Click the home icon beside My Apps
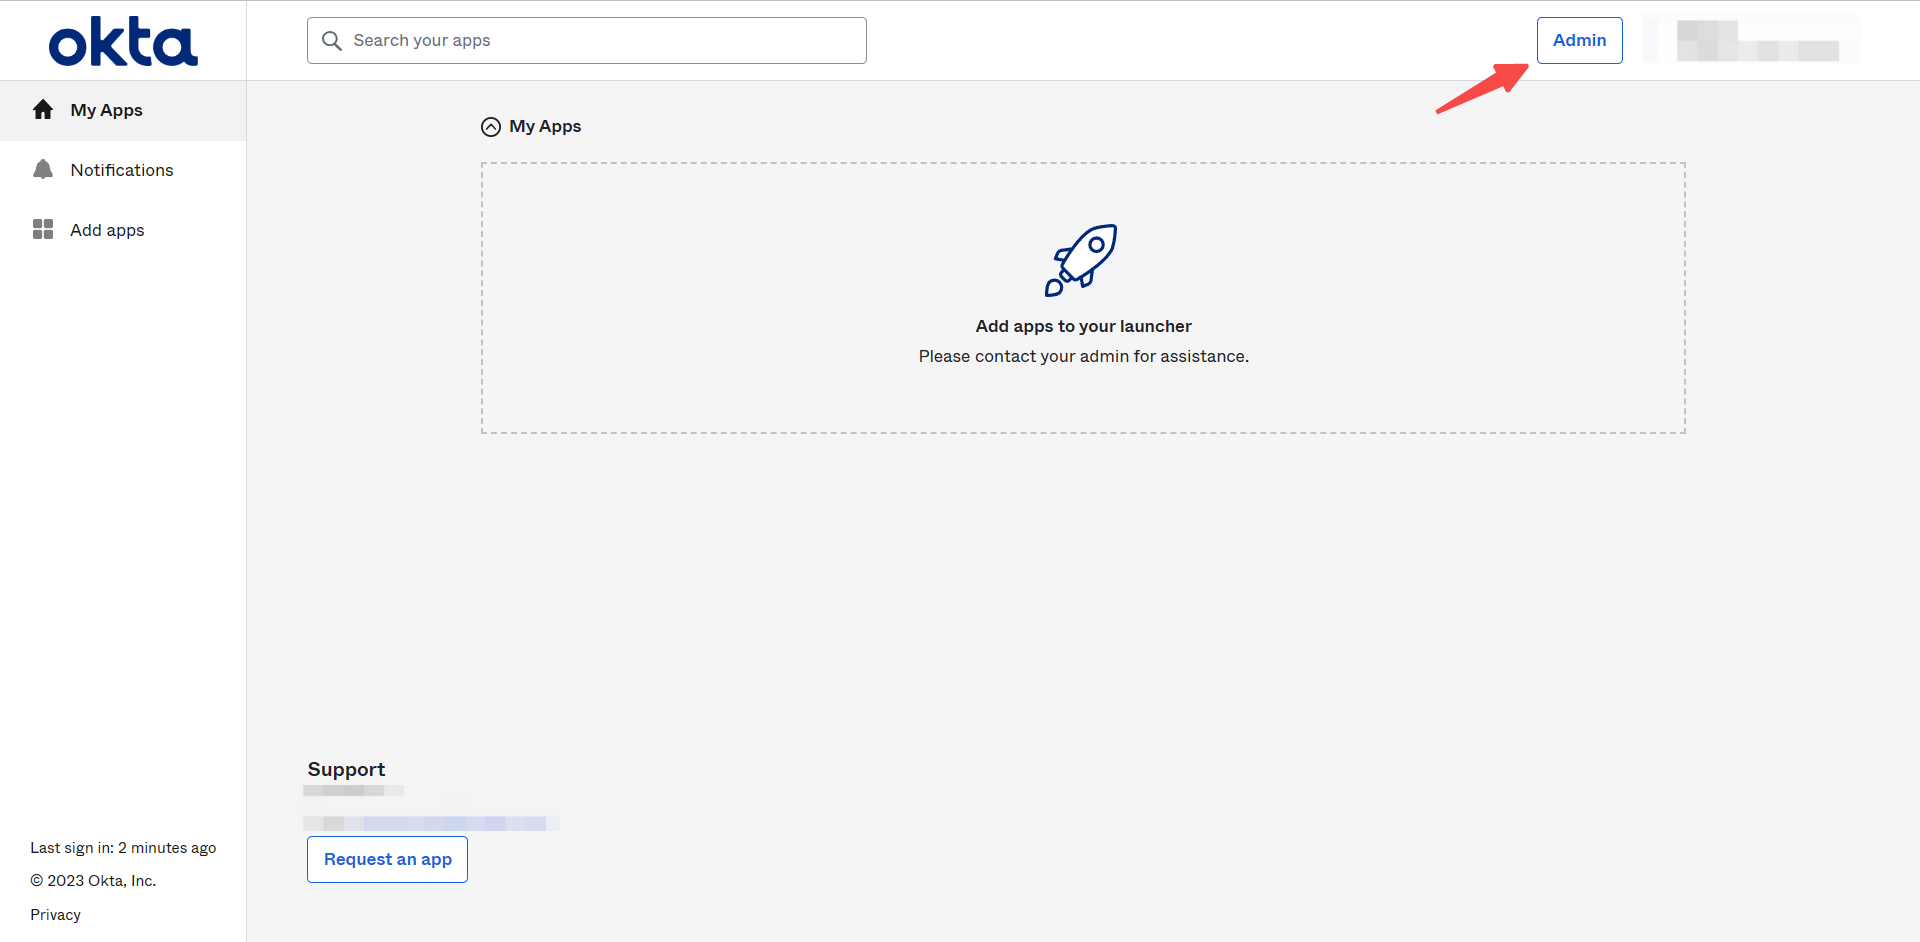 (x=43, y=110)
